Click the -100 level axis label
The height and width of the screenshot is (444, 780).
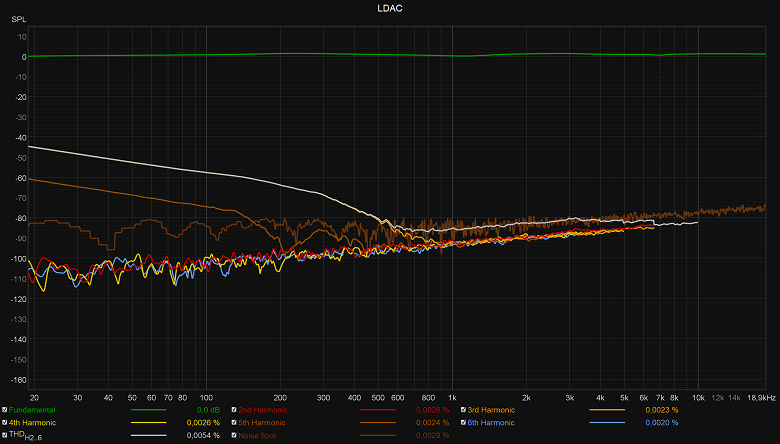pyautogui.click(x=18, y=259)
